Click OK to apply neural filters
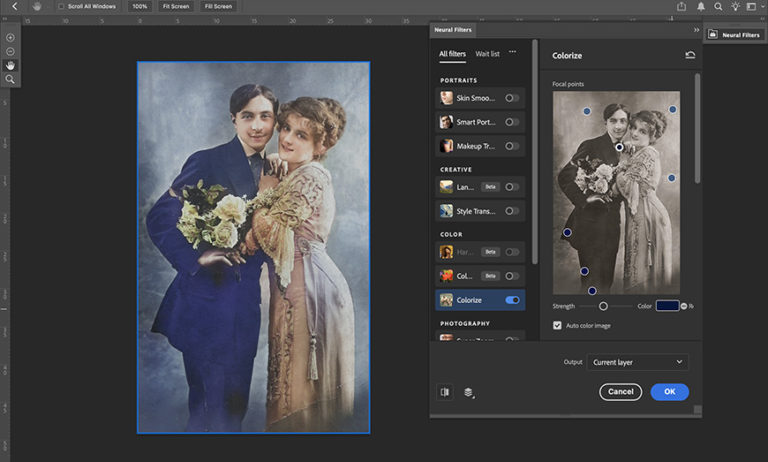This screenshot has height=462, width=768. [670, 392]
